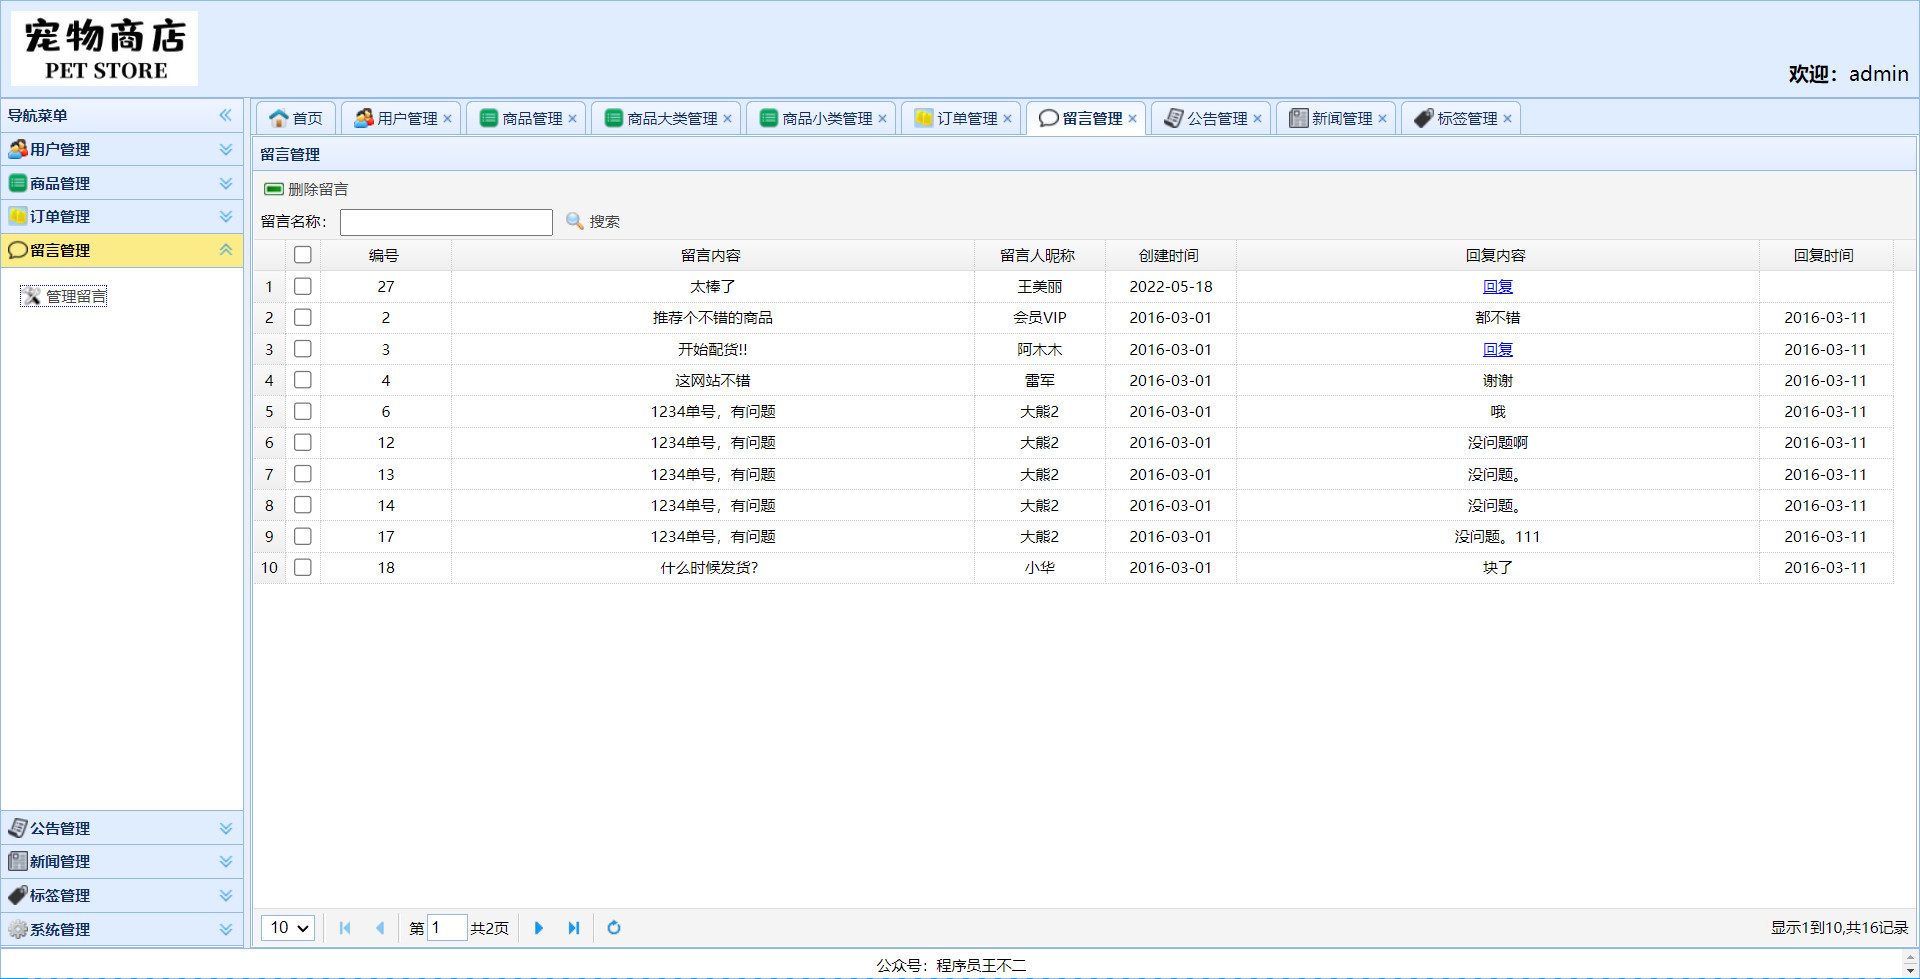Check the row with 编号 13
Viewport: 1920px width, 979px height.
click(x=303, y=474)
